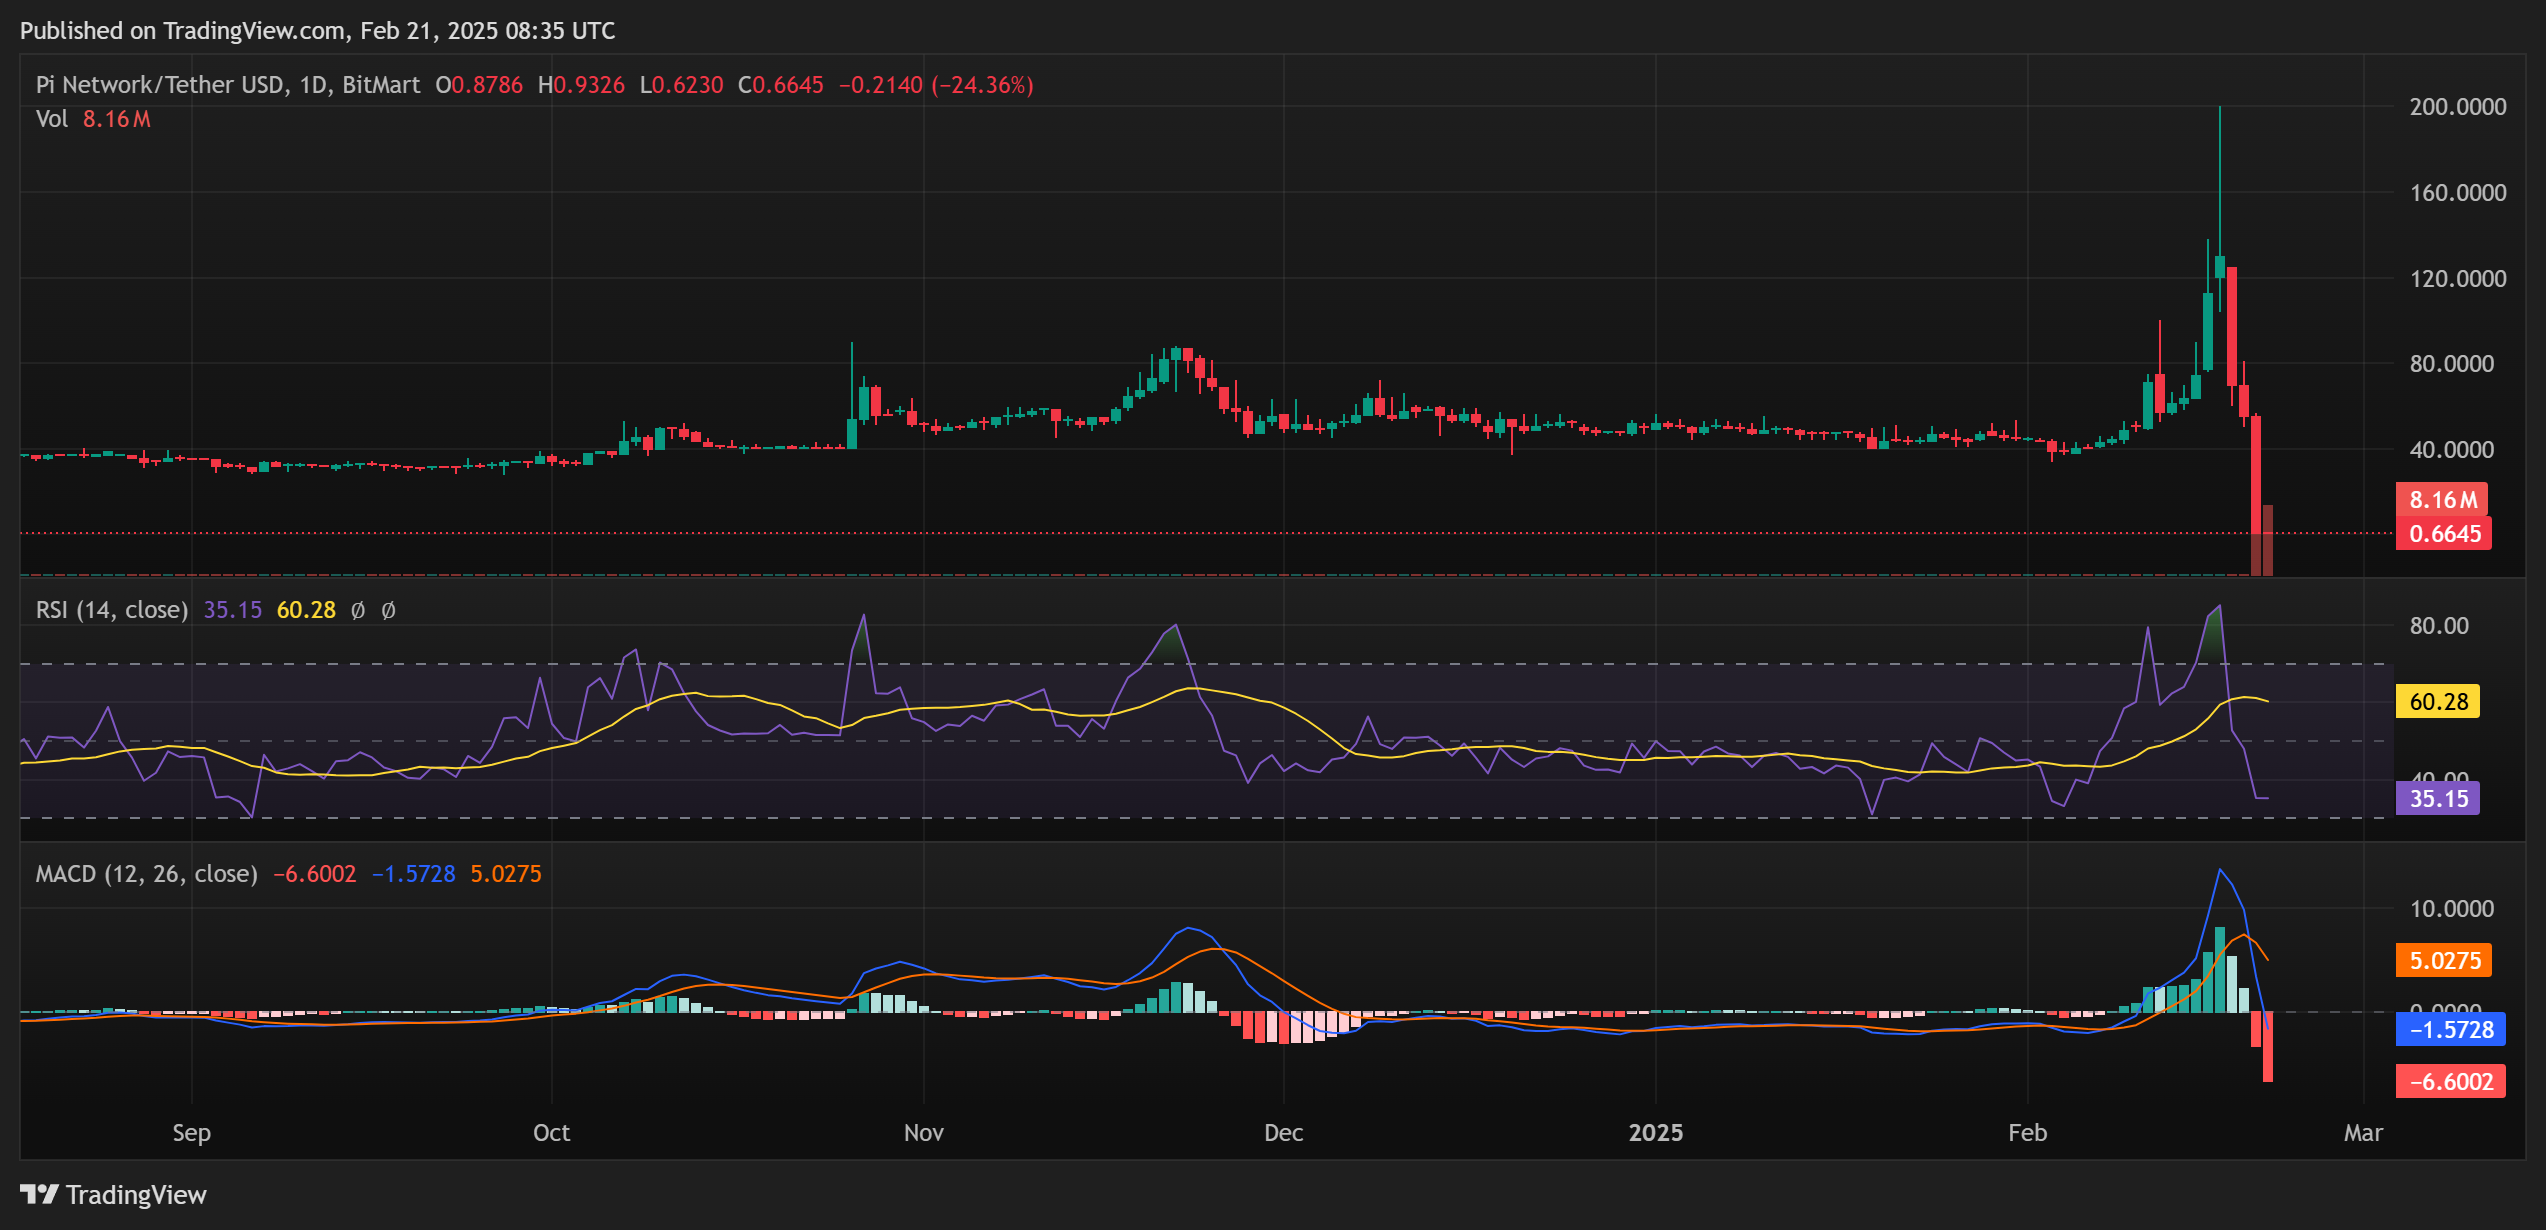2546x1230 pixels.
Task: Click the 80.00 label on RSI axis
Action: [2438, 626]
